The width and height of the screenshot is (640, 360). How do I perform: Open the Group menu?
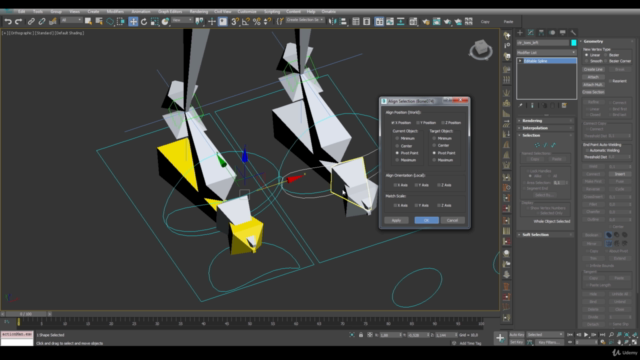[56, 11]
